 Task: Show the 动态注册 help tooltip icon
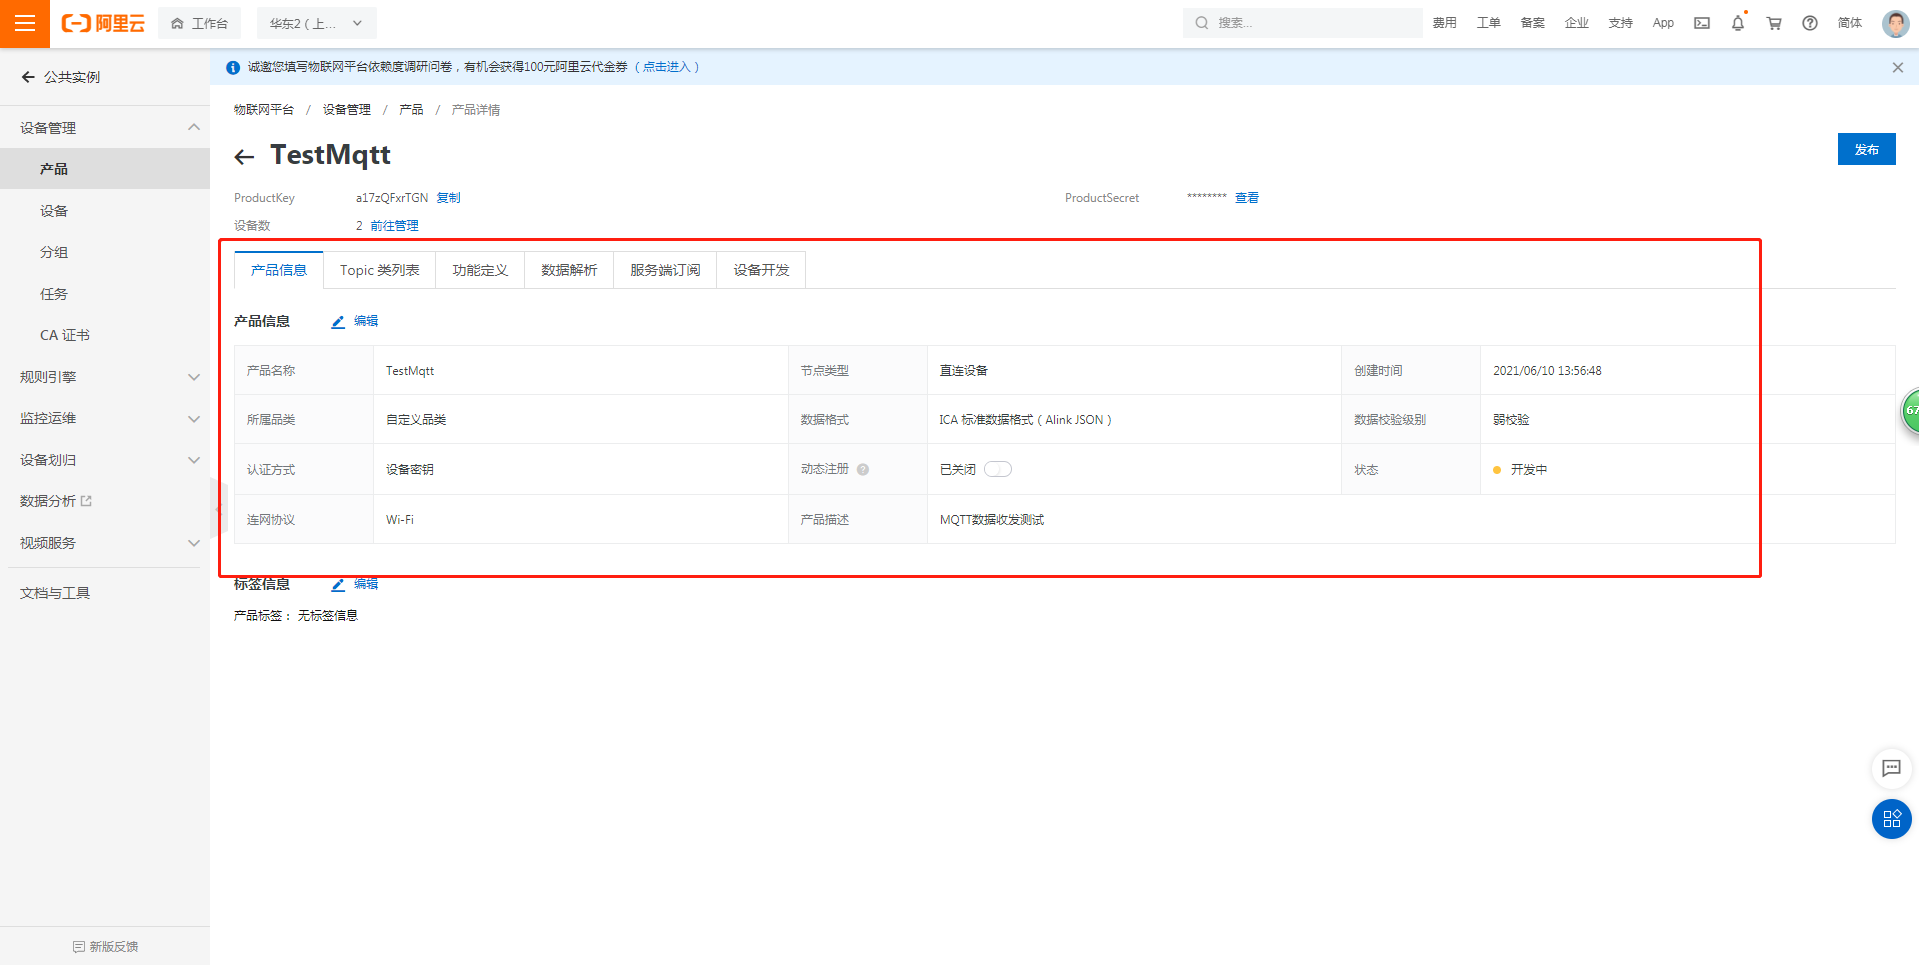[x=863, y=470]
